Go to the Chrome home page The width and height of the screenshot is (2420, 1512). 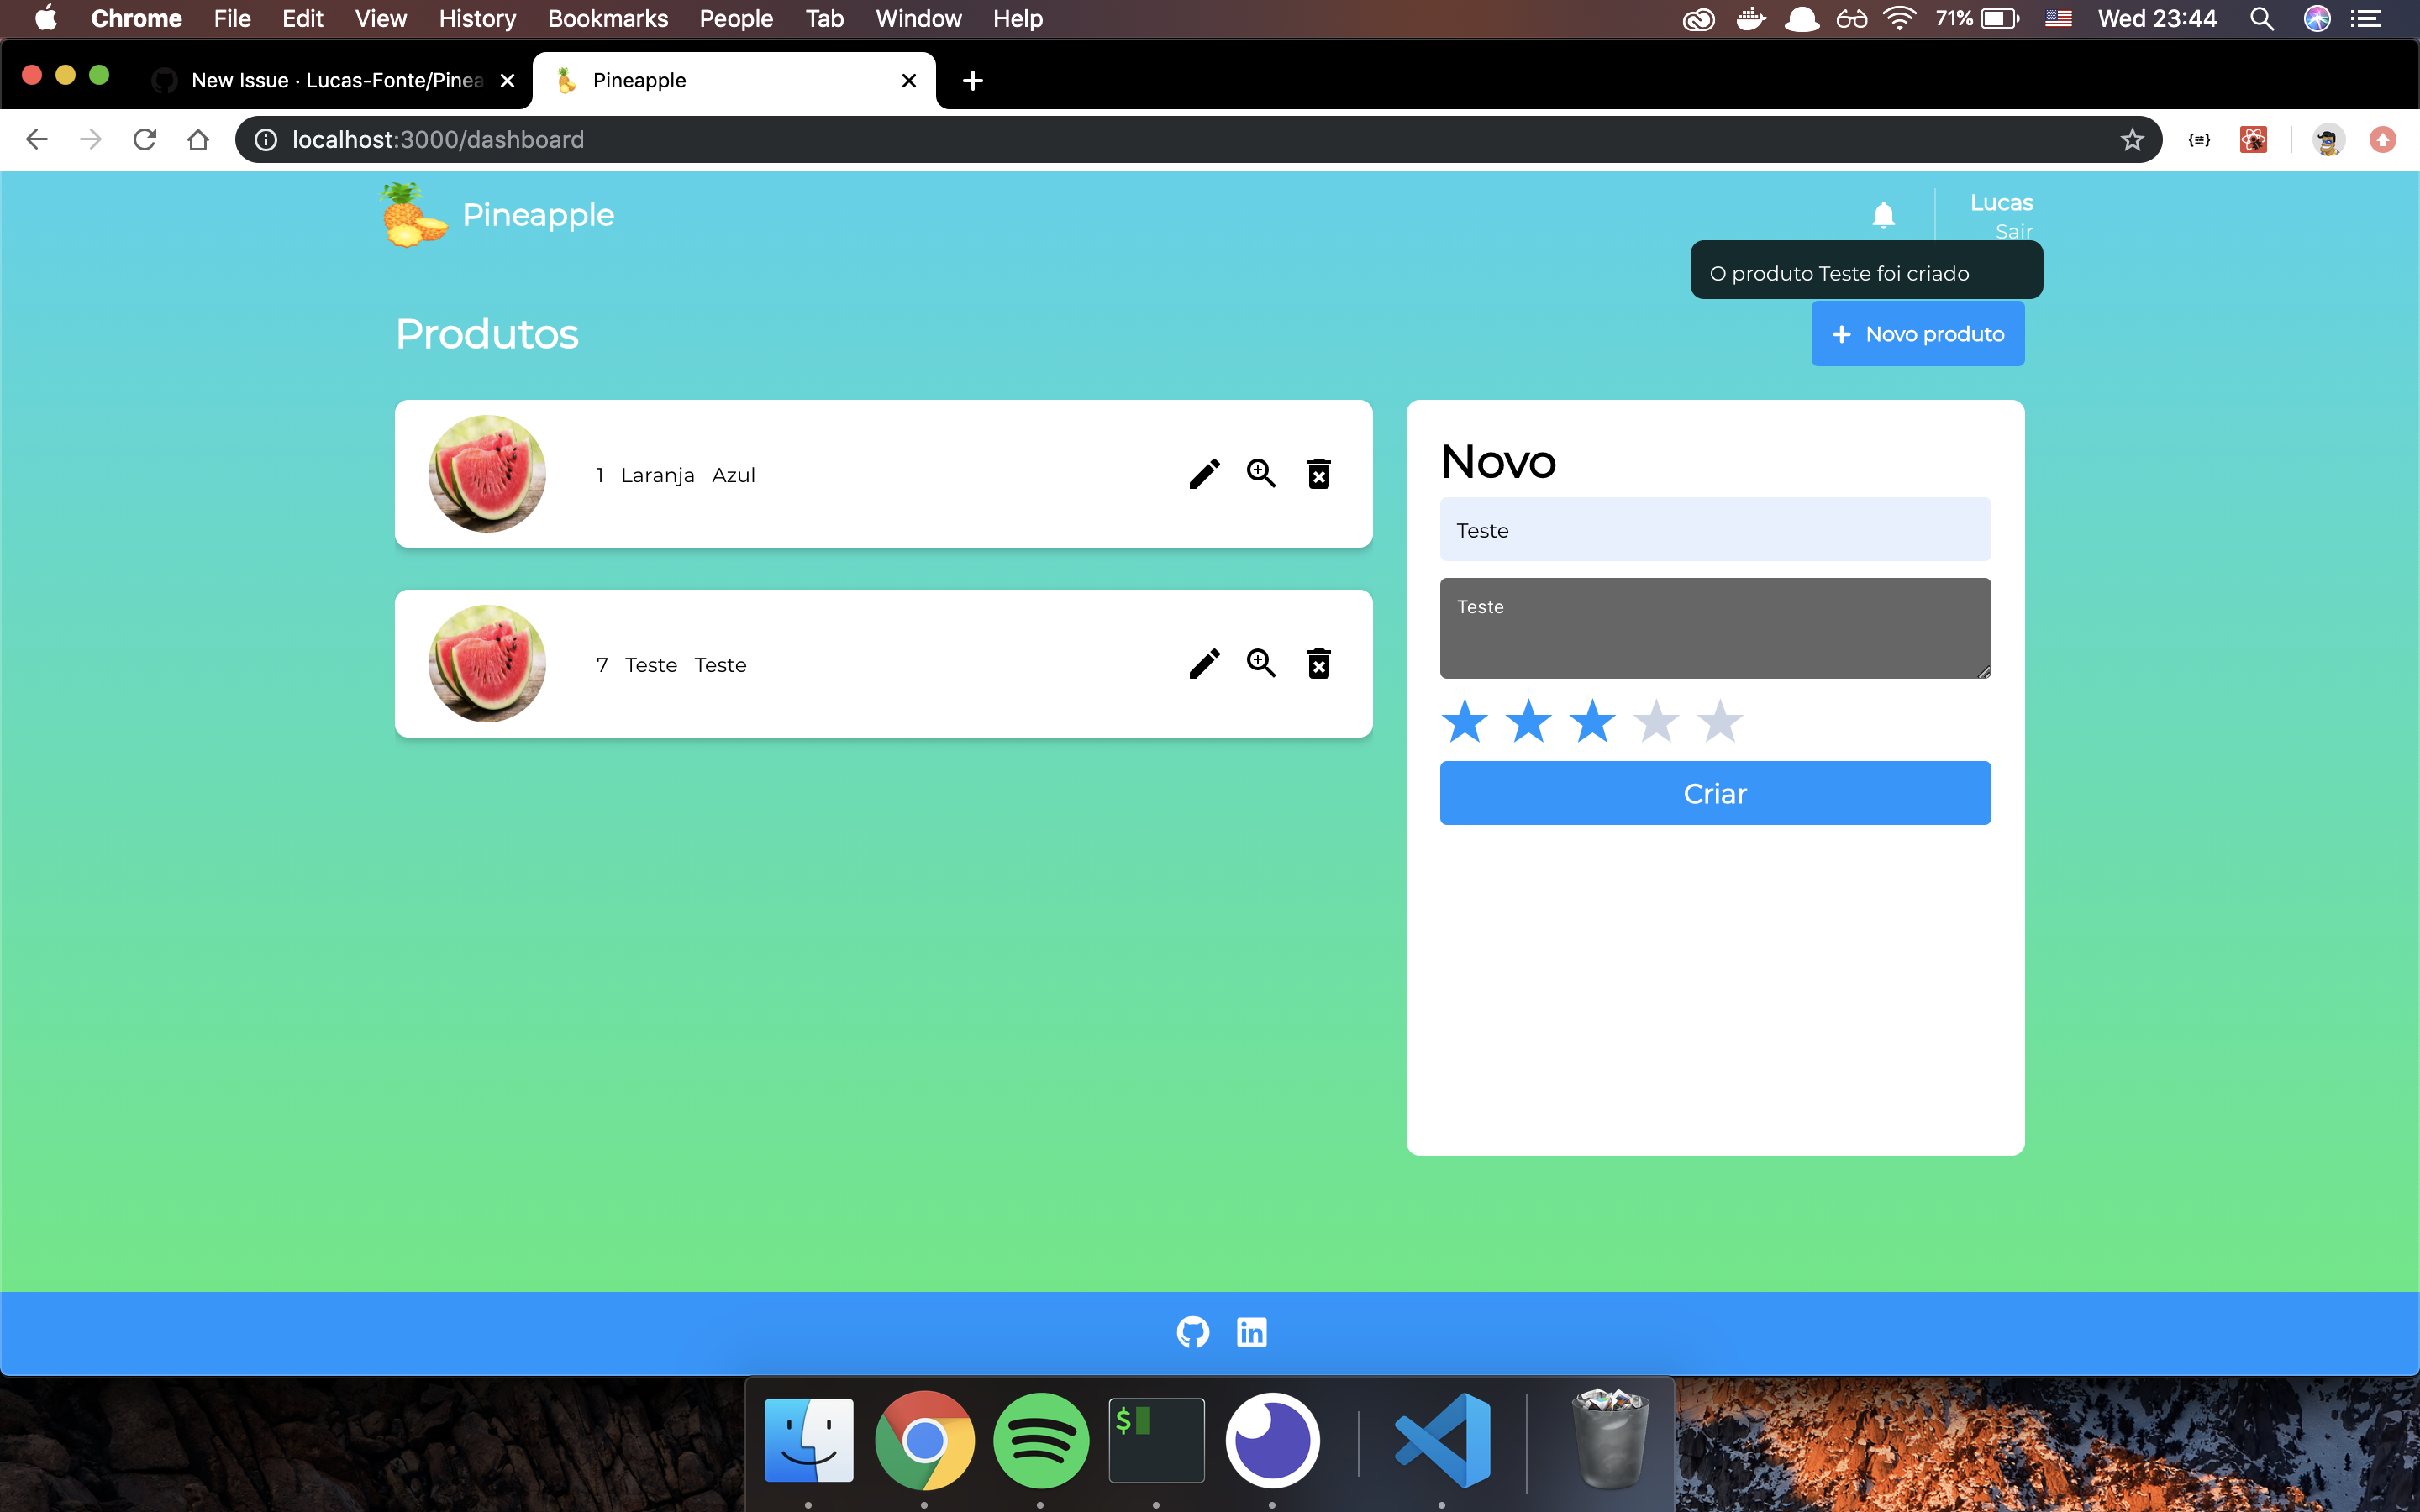click(x=198, y=139)
